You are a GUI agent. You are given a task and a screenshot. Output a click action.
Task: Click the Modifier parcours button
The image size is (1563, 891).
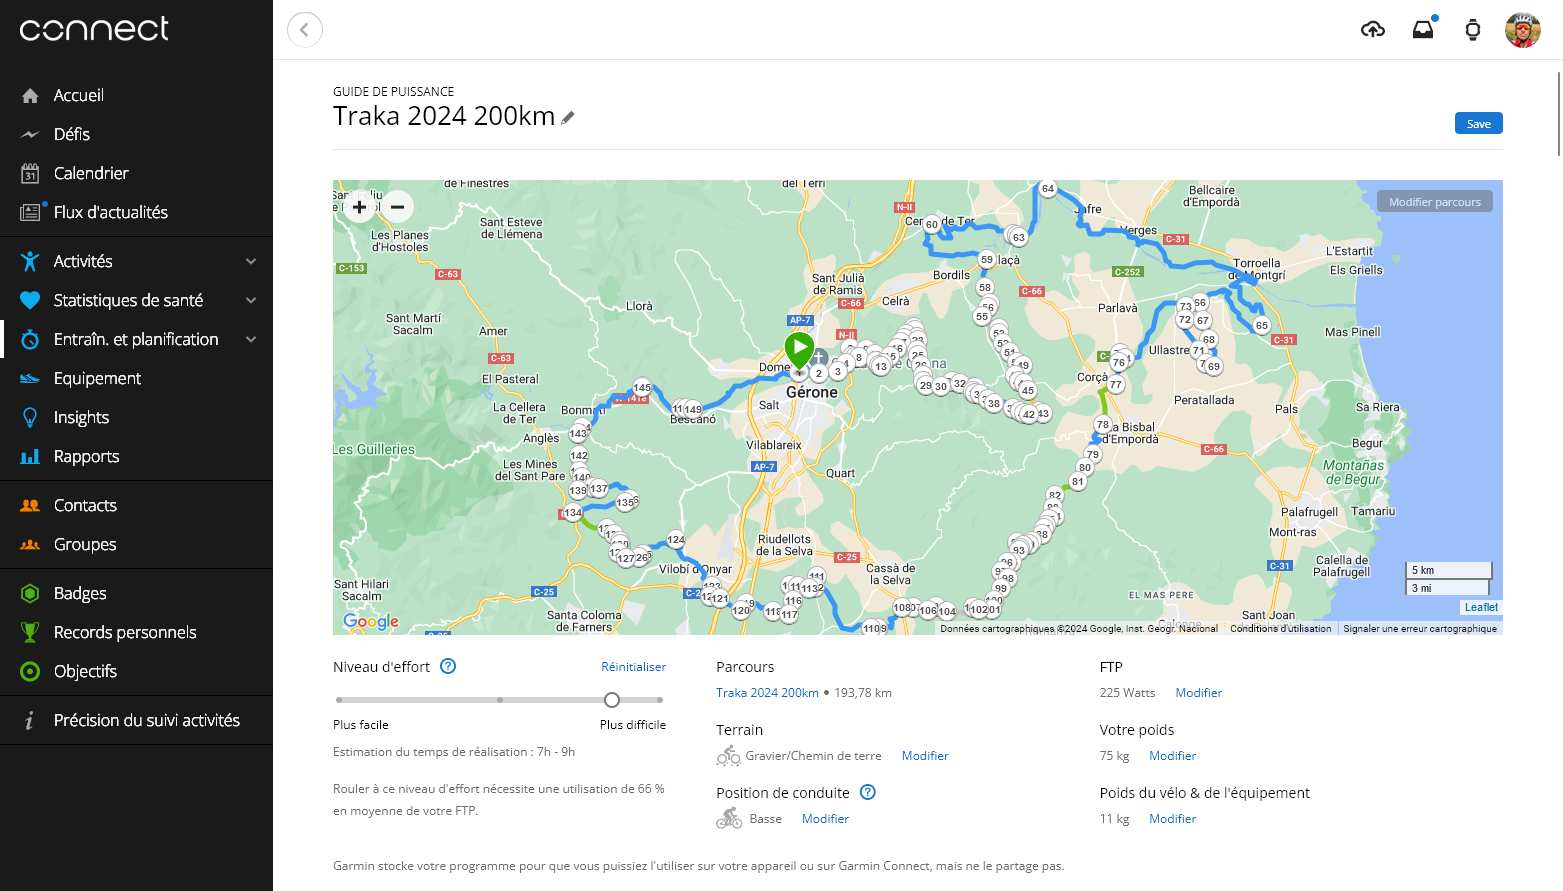1434,201
